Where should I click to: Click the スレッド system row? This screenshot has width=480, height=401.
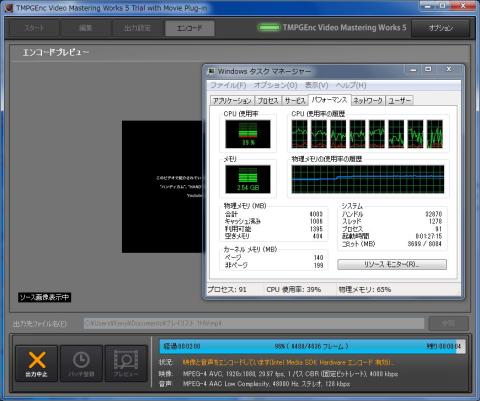click(392, 221)
